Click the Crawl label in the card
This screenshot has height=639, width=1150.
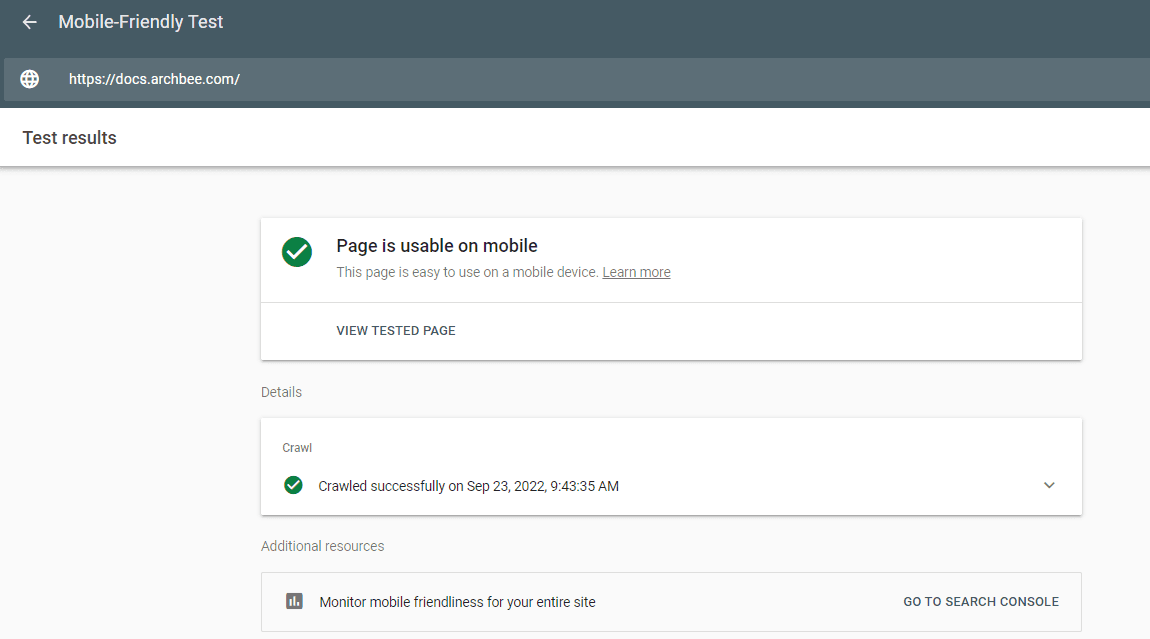click(x=297, y=448)
